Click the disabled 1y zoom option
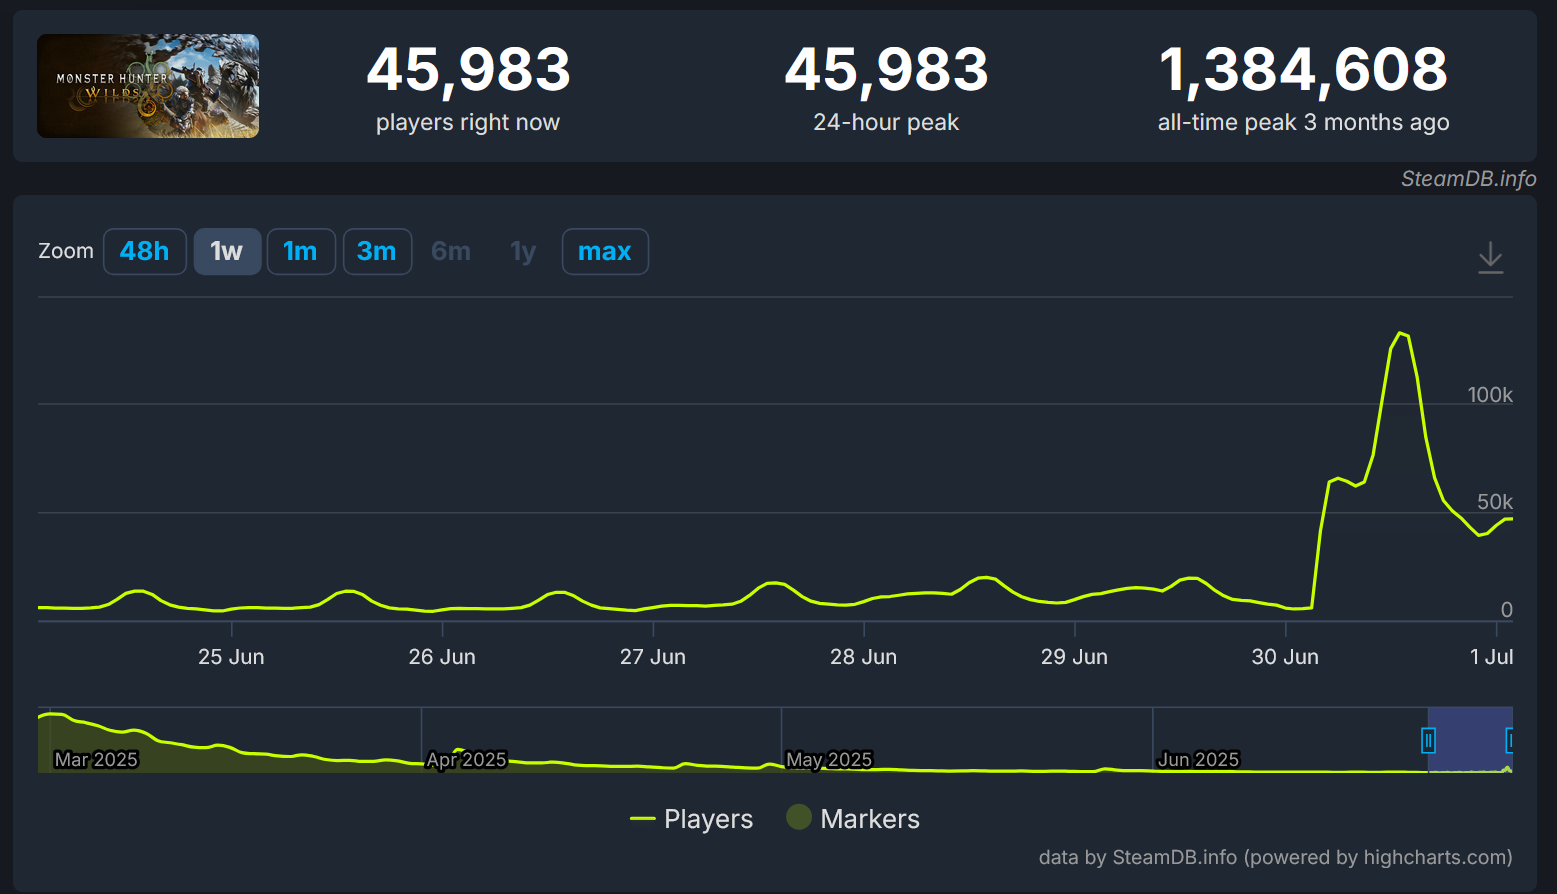1557x894 pixels. [x=523, y=251]
